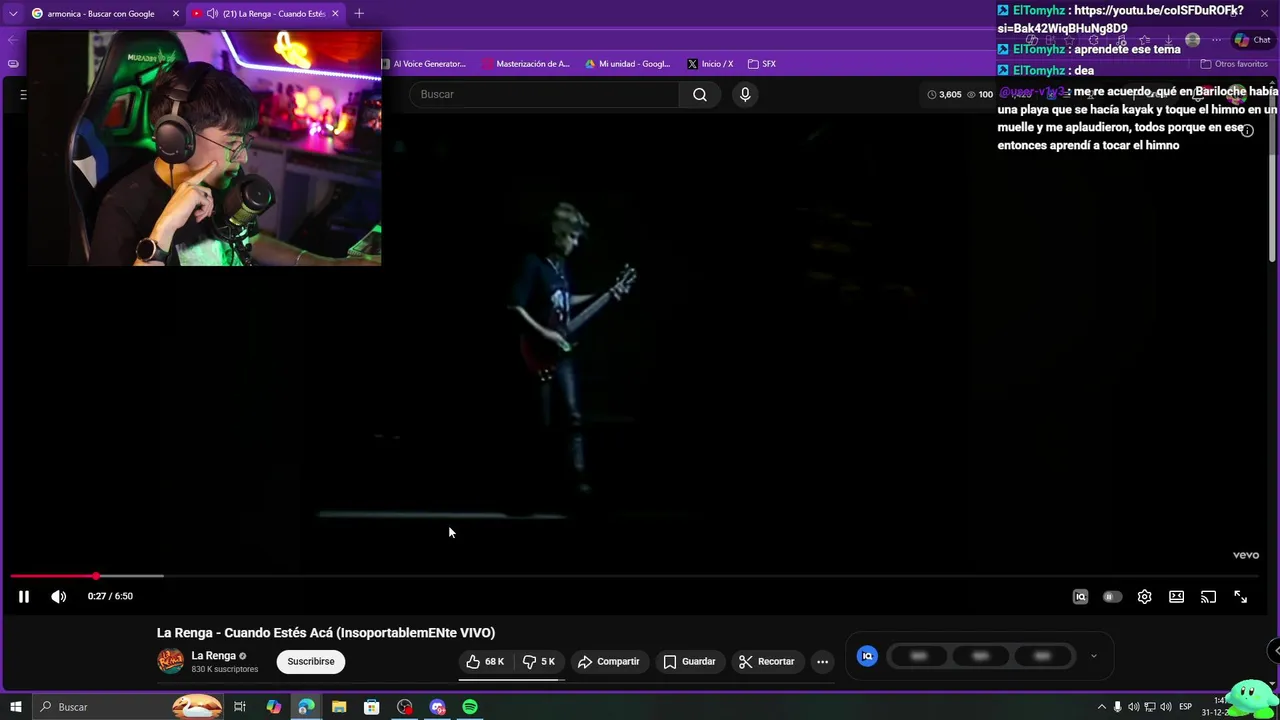The width and height of the screenshot is (1280, 720).
Task: Like the video with 68 K likes
Action: pyautogui.click(x=485, y=662)
